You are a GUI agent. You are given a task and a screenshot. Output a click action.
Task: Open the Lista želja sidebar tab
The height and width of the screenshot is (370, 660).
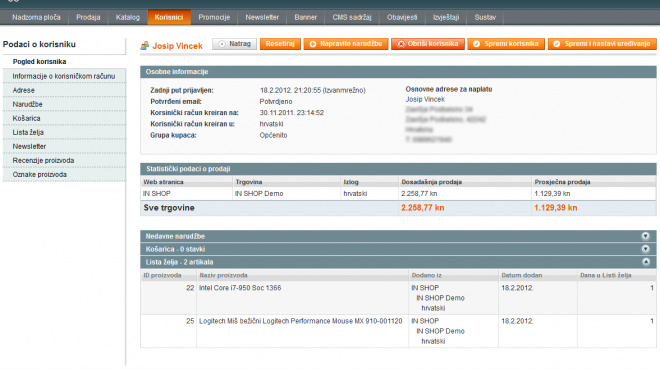point(64,132)
